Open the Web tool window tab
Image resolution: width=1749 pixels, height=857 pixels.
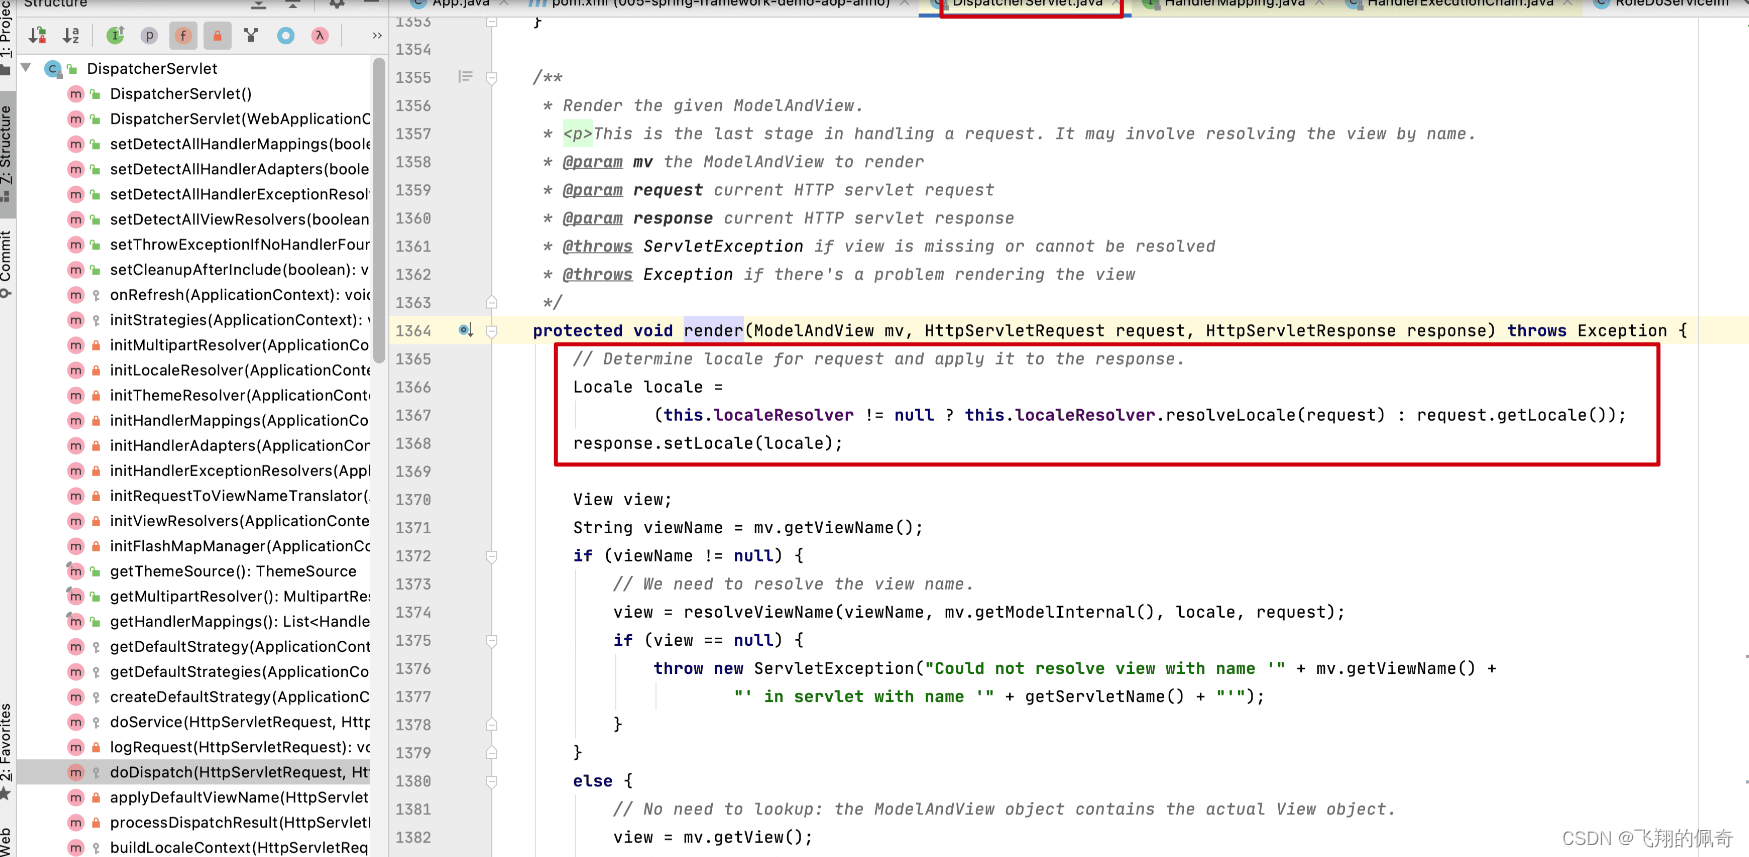[6, 842]
